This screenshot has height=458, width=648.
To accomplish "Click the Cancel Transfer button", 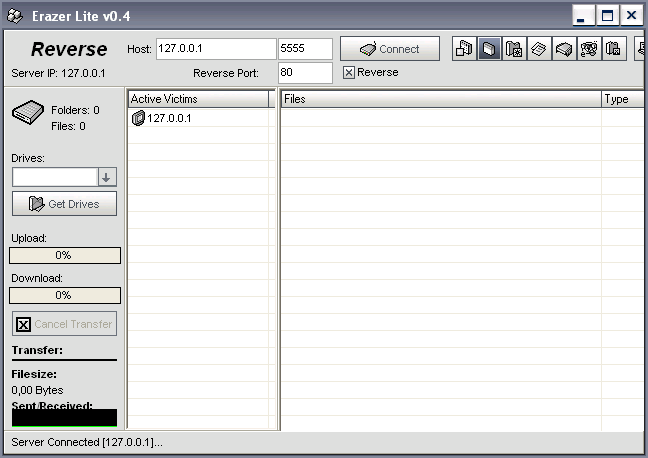I will tap(64, 324).
